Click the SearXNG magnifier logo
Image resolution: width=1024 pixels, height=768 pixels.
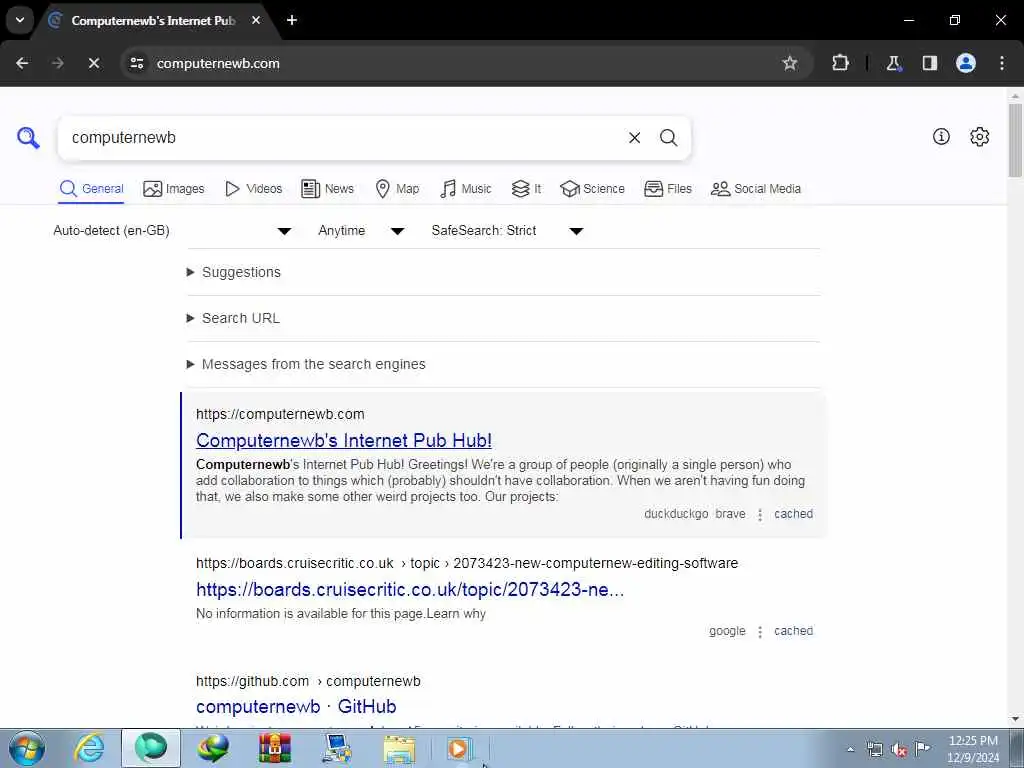point(28,138)
